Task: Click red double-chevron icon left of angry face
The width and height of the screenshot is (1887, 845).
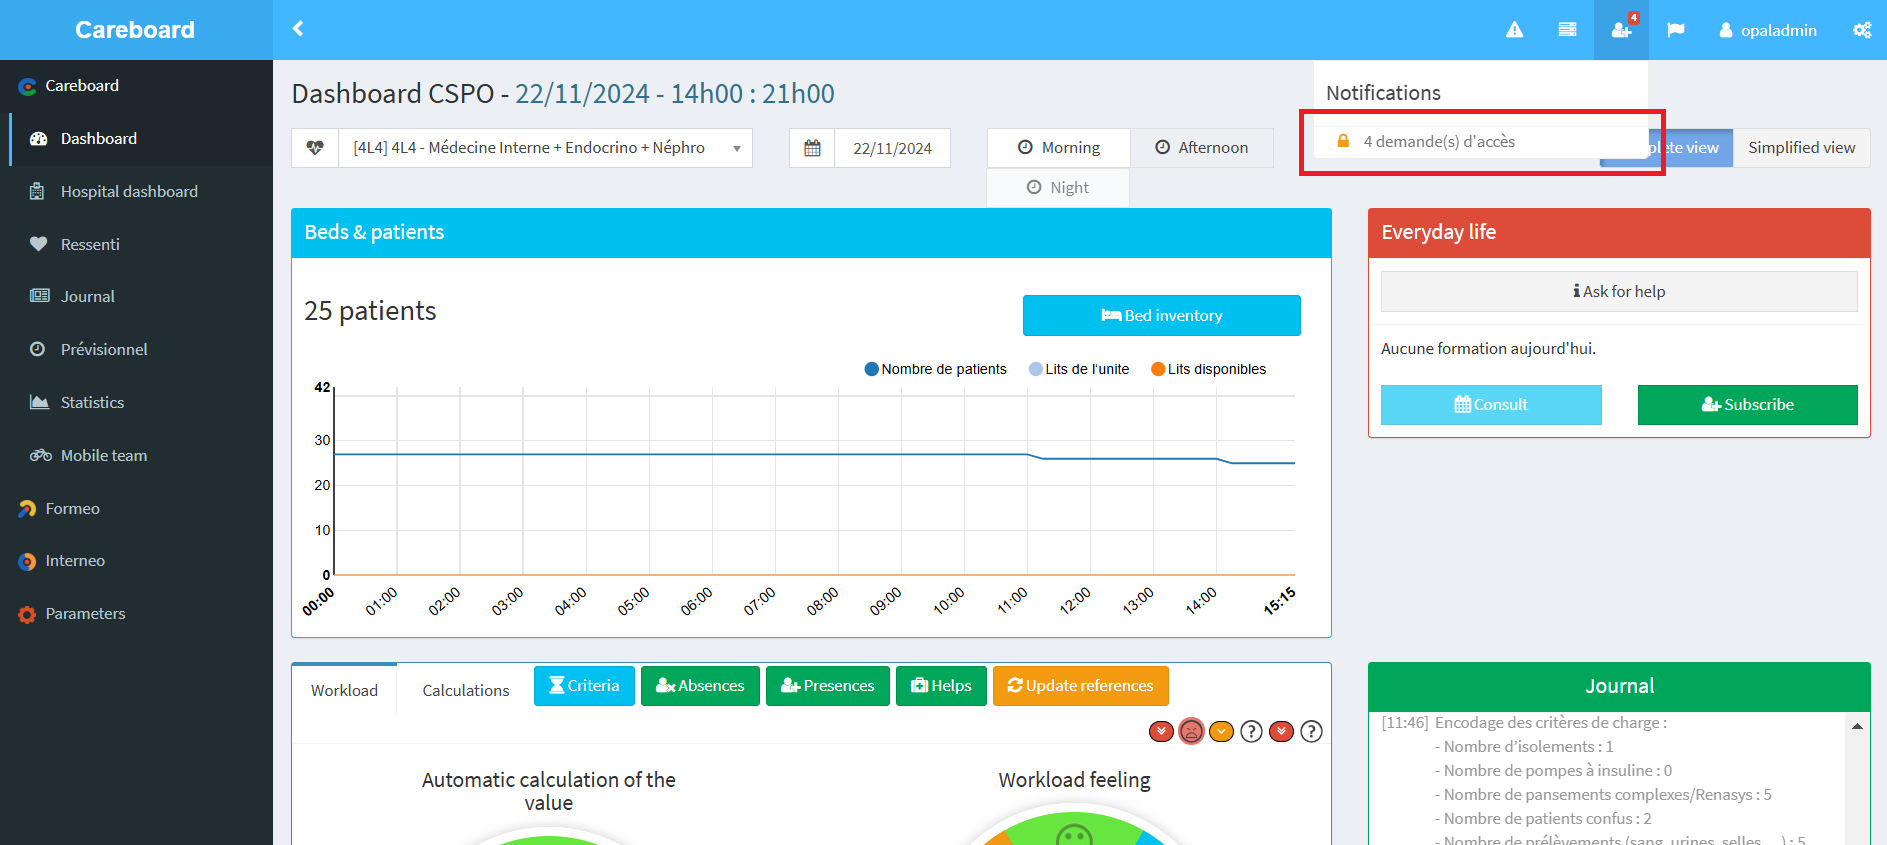Action: [1161, 732]
